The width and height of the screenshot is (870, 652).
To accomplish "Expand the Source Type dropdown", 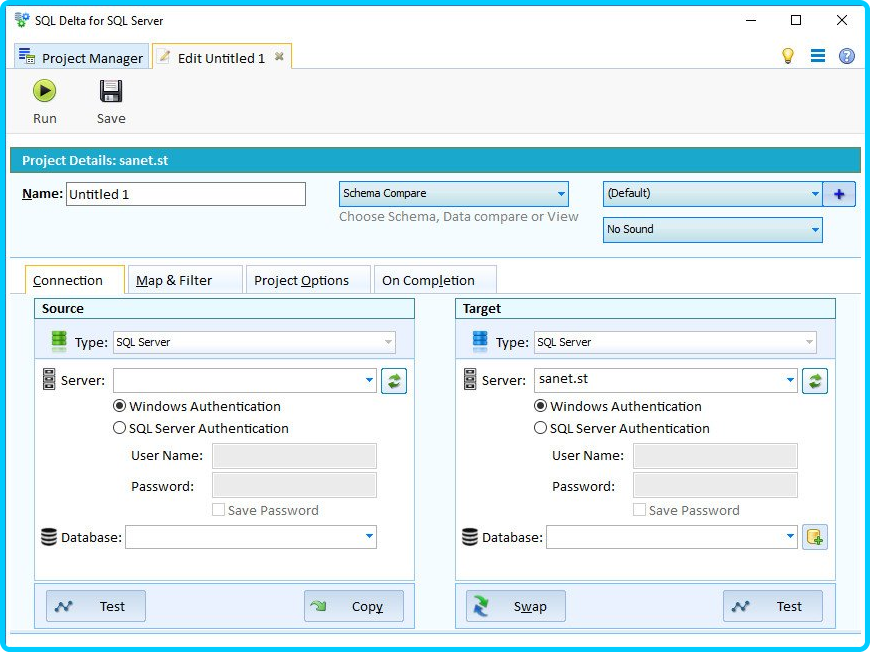I will coord(388,342).
